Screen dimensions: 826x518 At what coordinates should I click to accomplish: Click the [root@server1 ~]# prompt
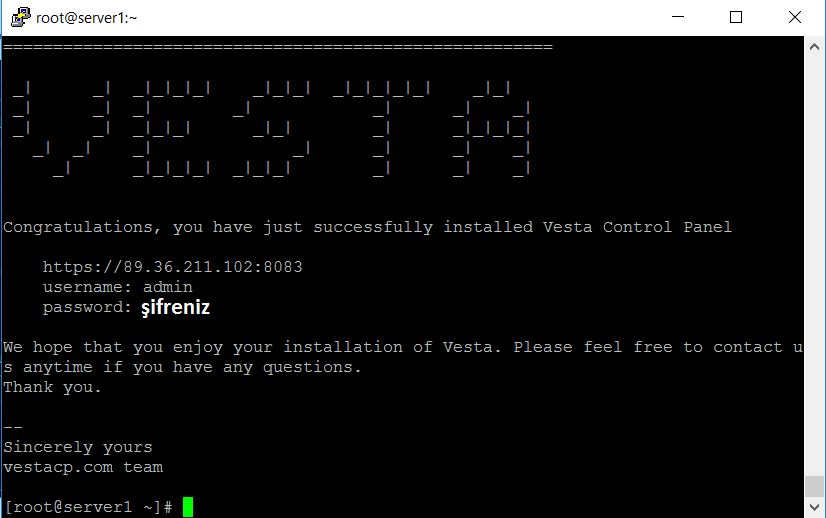click(x=88, y=507)
